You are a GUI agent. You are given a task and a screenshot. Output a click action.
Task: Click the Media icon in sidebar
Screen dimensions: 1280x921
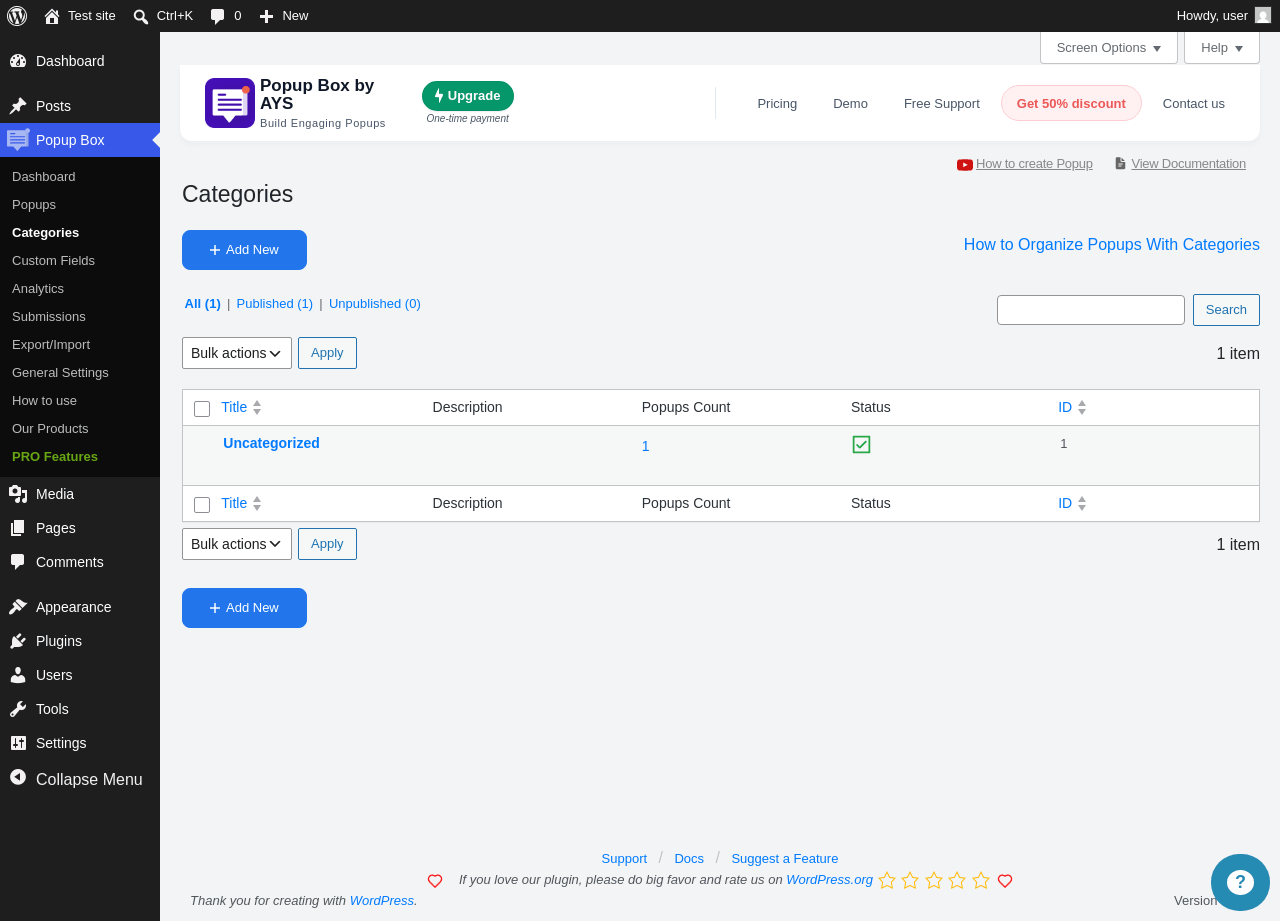(x=18, y=494)
